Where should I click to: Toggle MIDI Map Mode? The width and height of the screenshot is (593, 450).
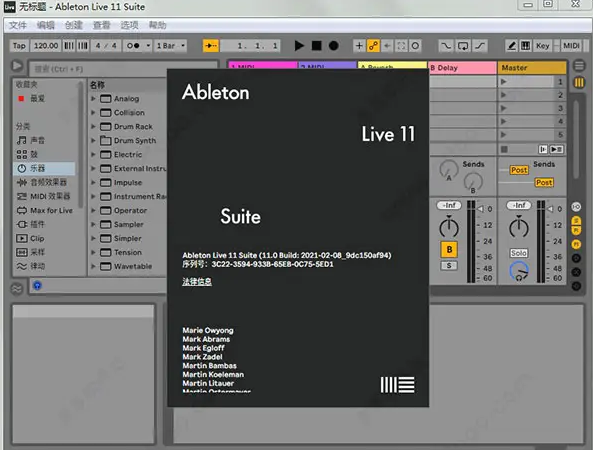pyautogui.click(x=571, y=46)
